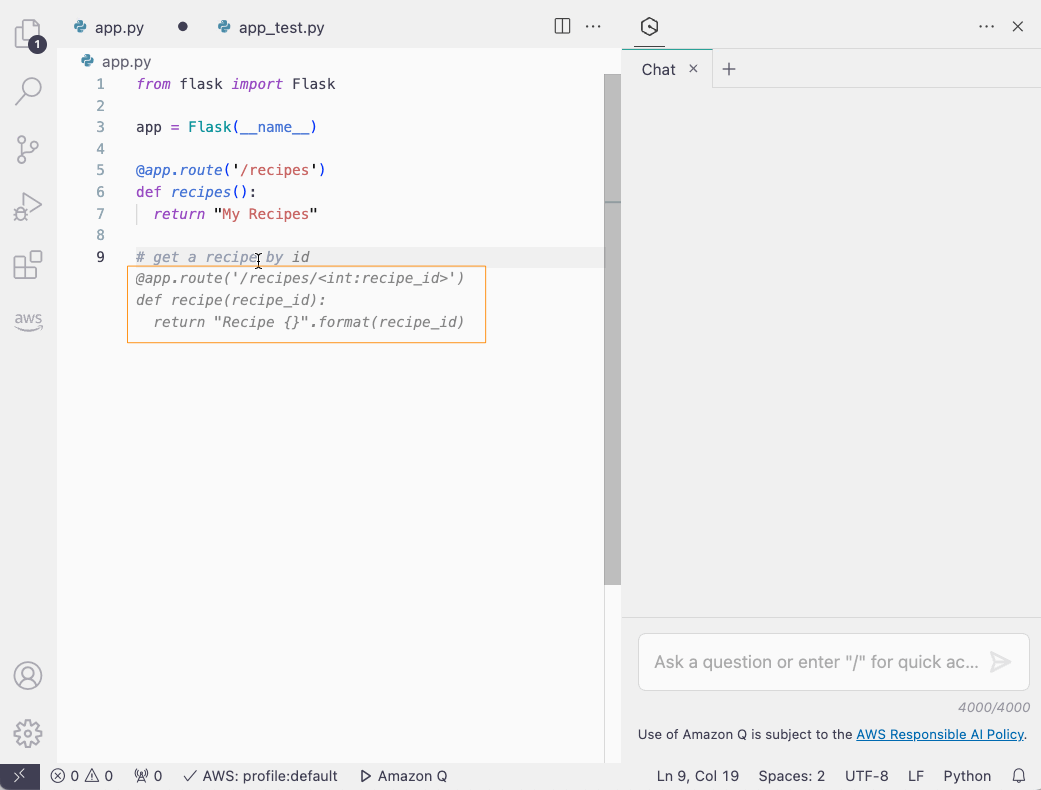Open the Search panel
The width and height of the screenshot is (1041, 790).
[27, 91]
